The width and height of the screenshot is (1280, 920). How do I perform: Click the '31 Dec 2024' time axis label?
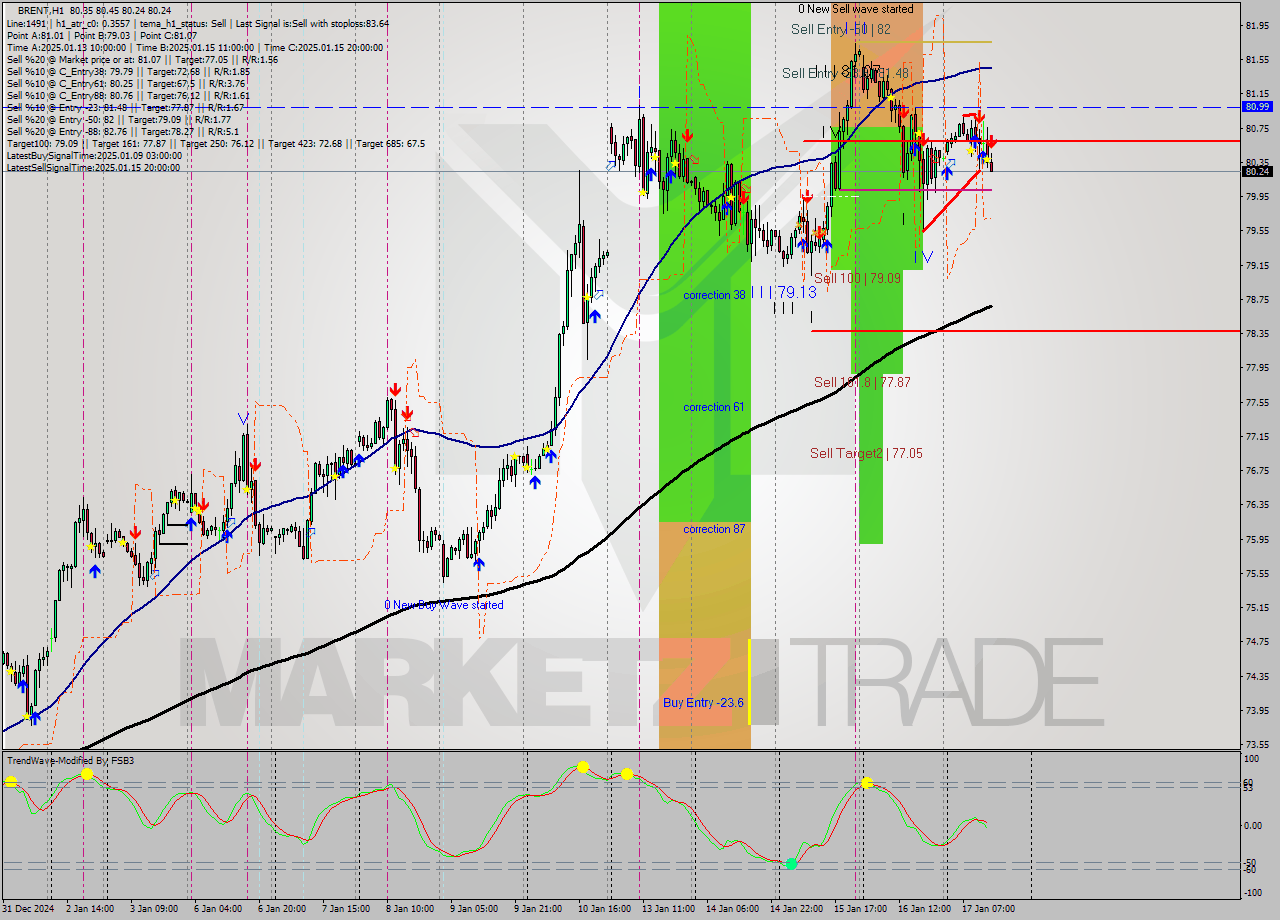pyautogui.click(x=27, y=909)
